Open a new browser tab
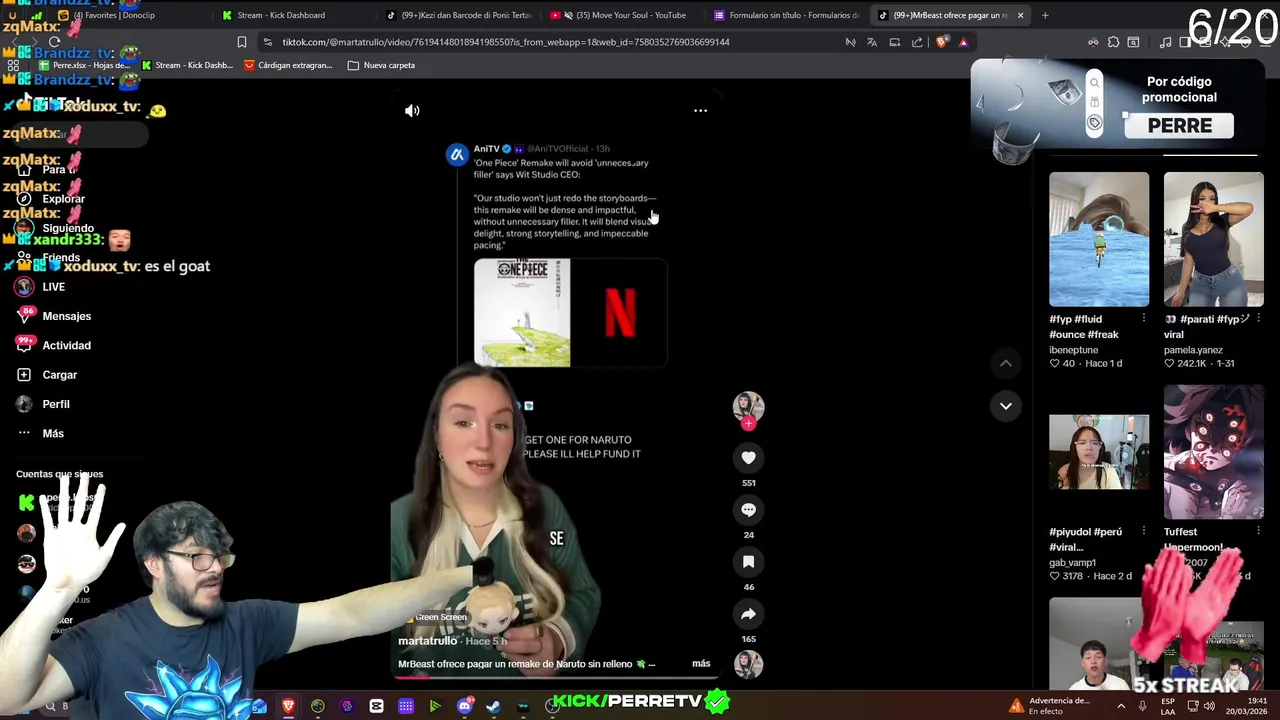This screenshot has height=720, width=1280. (x=1045, y=15)
